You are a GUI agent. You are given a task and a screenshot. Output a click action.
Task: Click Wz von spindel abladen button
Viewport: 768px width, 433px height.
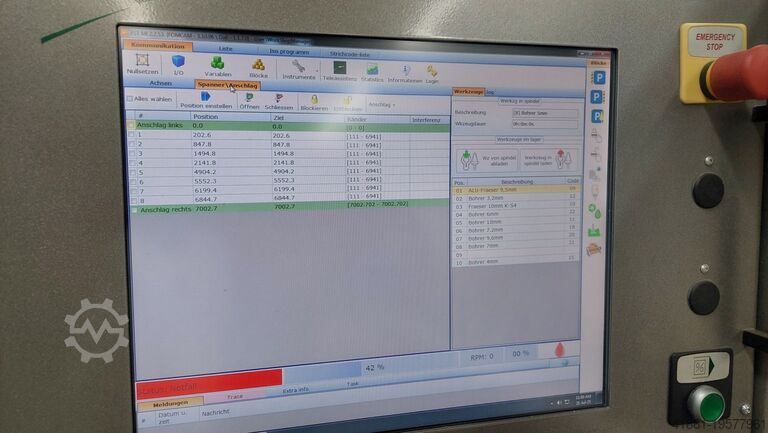tap(483, 159)
